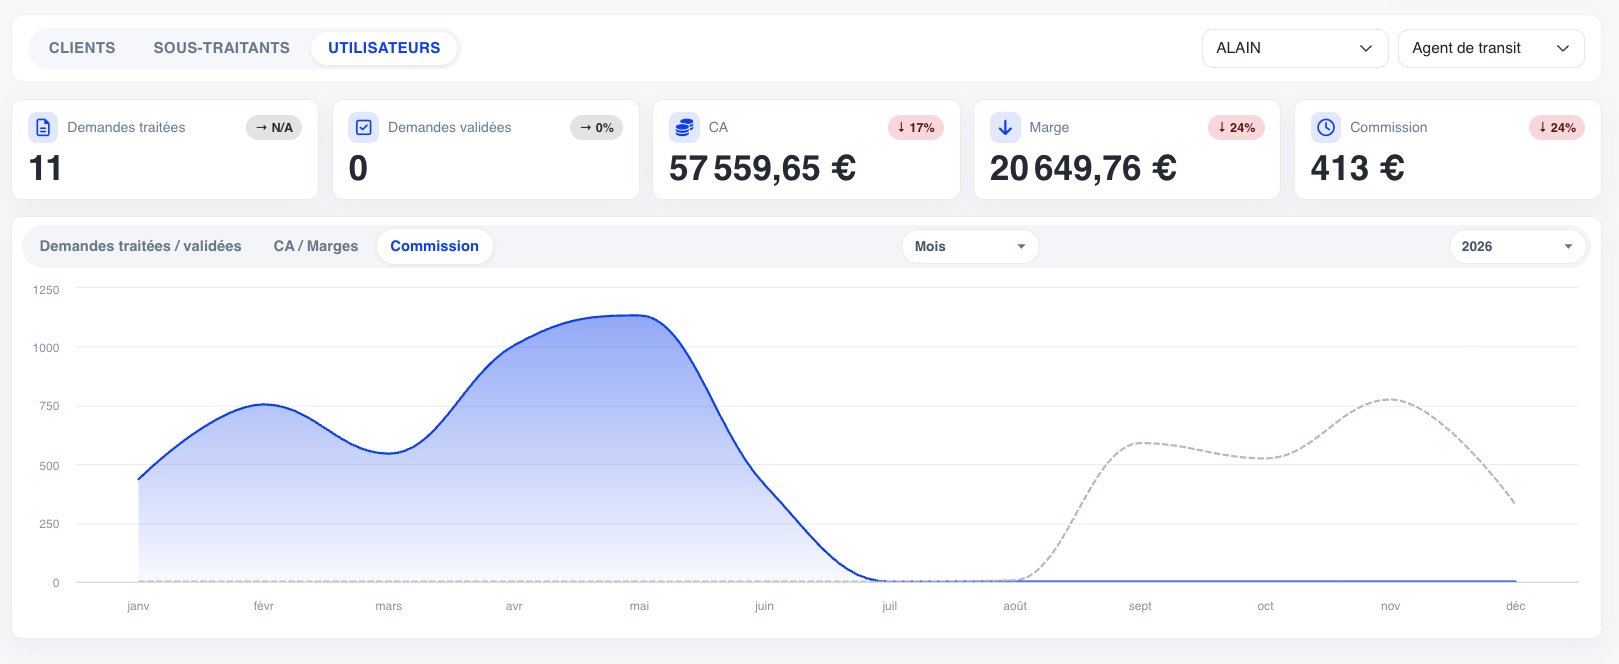Click the Marge down-arrow icon

pyautogui.click(x=1005, y=127)
